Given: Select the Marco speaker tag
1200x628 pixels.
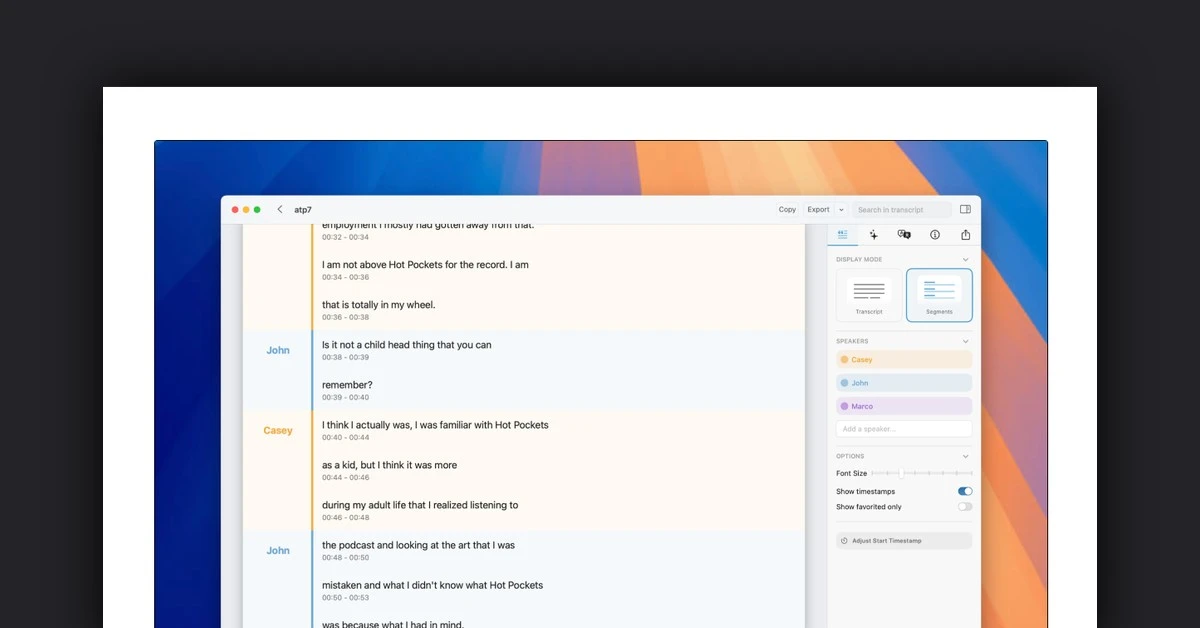Looking at the screenshot, I should [x=903, y=406].
